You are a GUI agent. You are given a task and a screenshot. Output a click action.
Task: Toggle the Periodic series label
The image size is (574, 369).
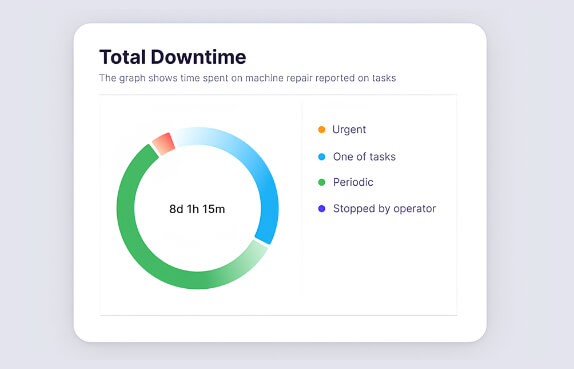coord(353,182)
